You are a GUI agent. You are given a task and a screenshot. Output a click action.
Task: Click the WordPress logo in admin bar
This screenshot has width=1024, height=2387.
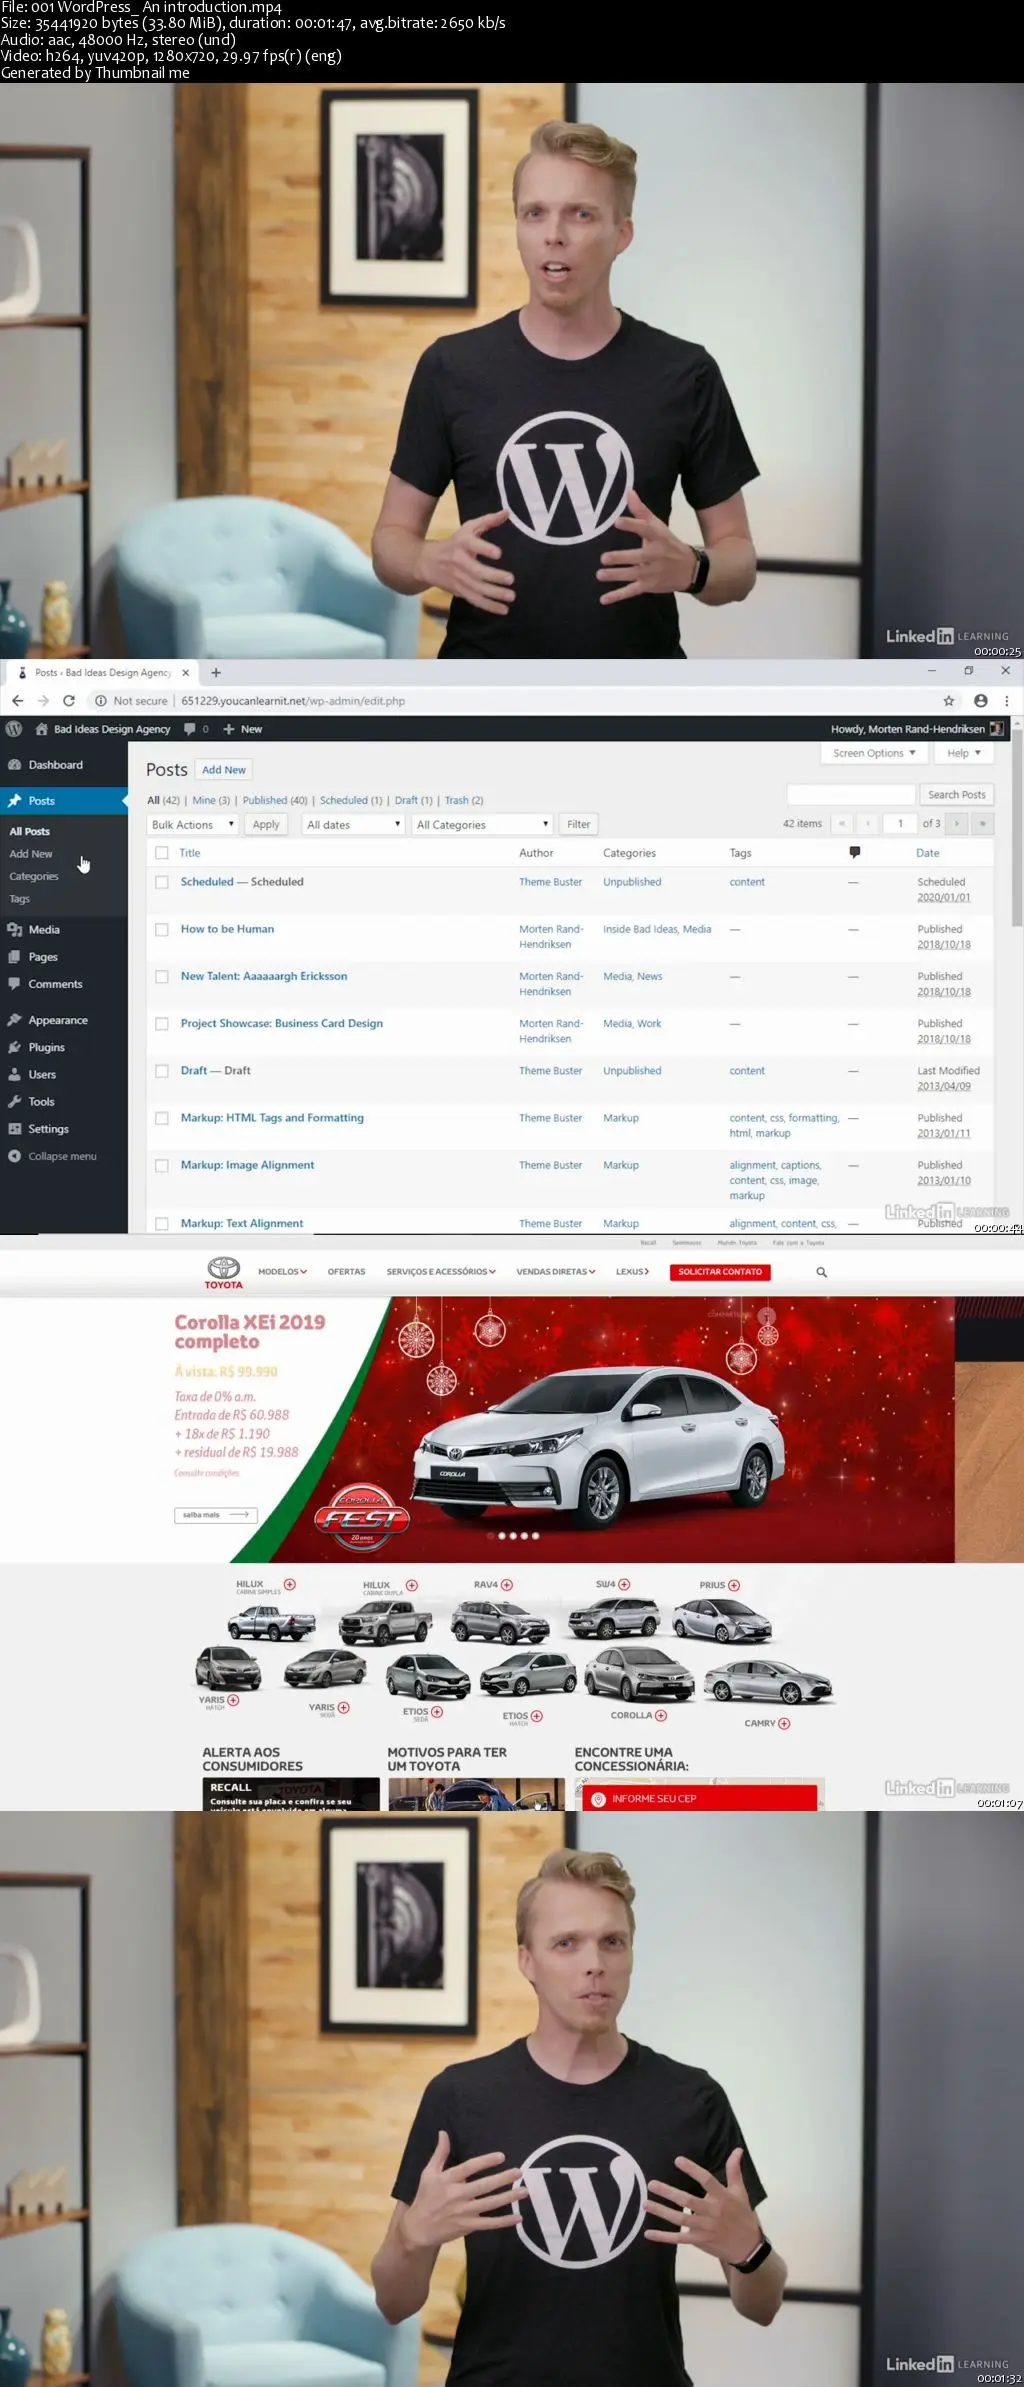pos(14,729)
